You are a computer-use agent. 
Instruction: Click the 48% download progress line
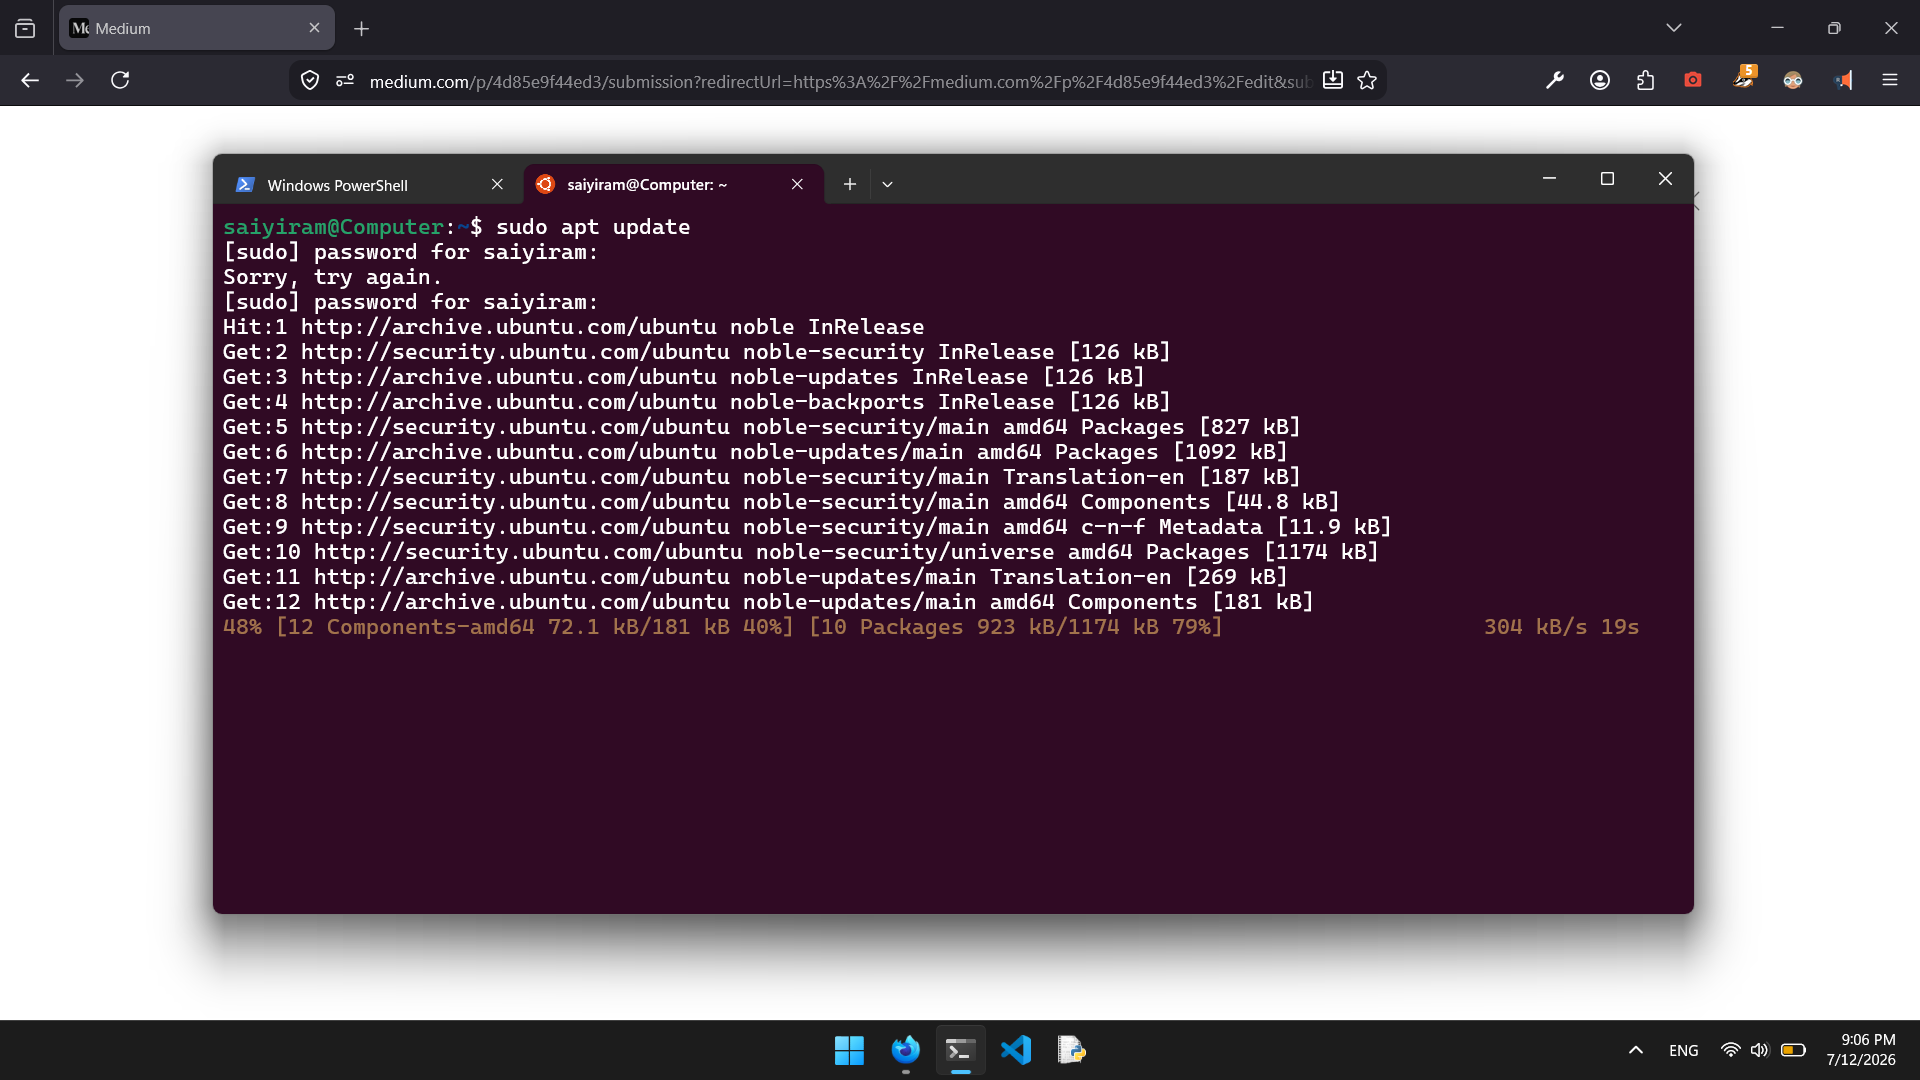pyautogui.click(x=722, y=627)
